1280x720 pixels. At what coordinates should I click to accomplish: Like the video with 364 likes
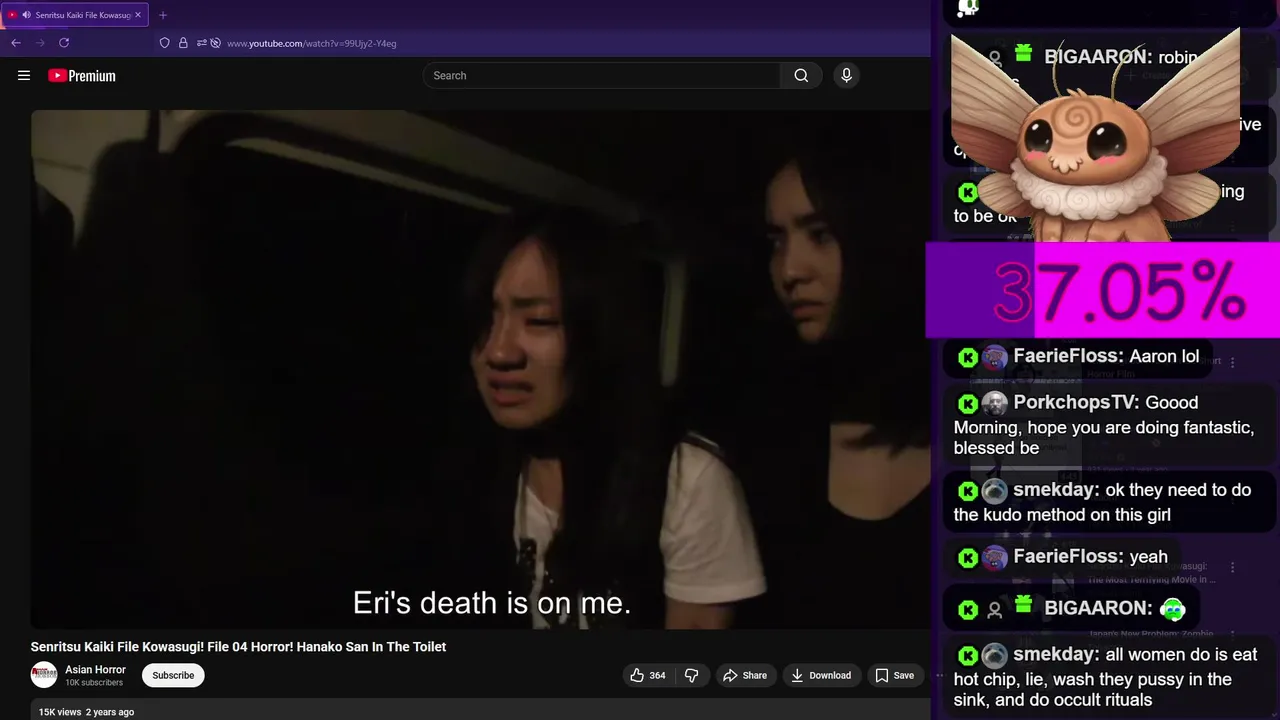pyautogui.click(x=647, y=675)
